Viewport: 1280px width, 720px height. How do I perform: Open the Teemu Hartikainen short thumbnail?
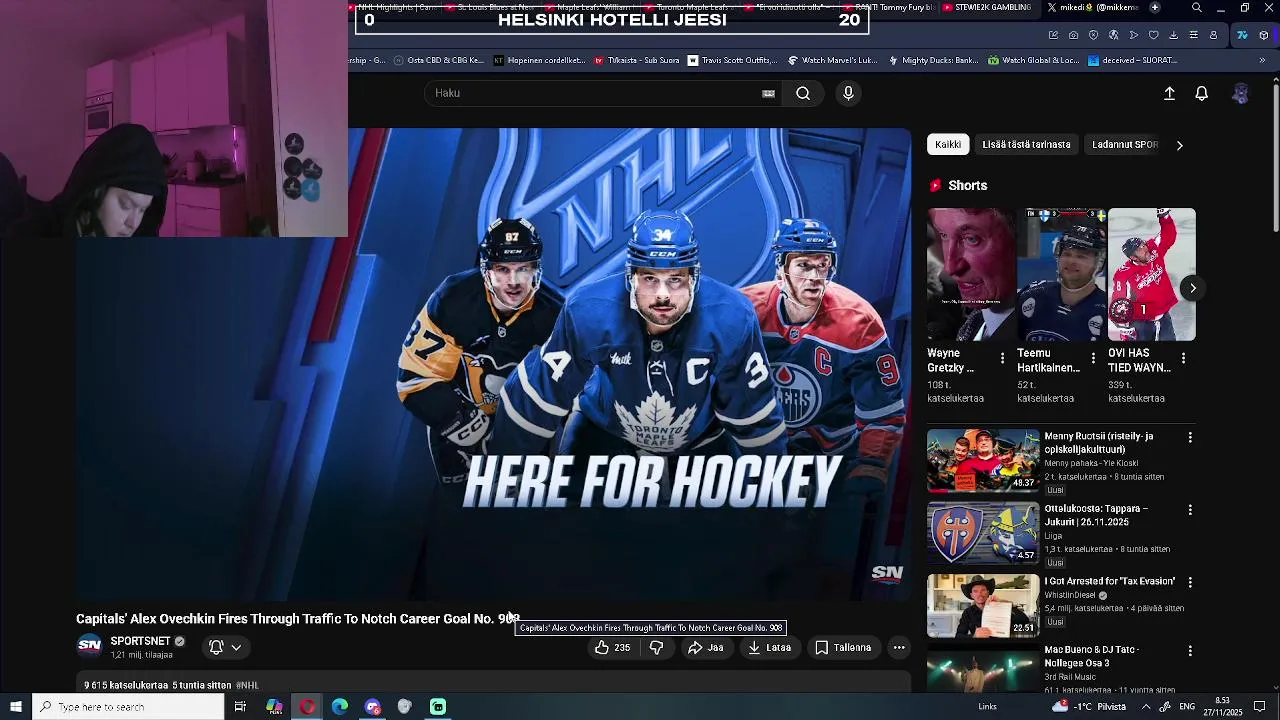1061,275
